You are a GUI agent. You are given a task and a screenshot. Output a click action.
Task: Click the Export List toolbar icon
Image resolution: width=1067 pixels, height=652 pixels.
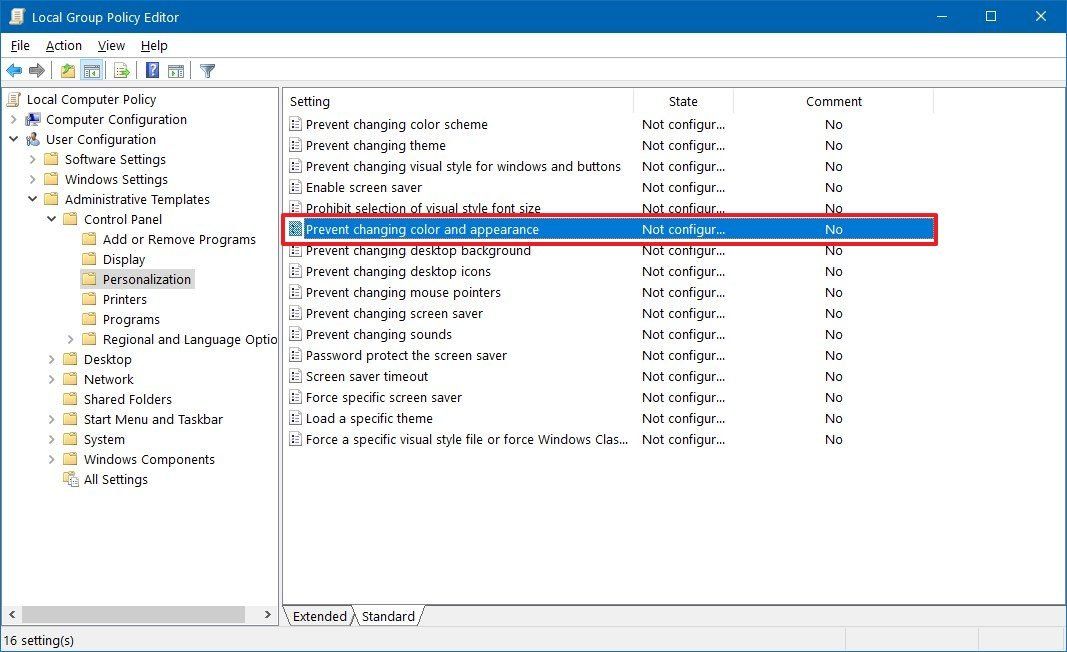[121, 70]
